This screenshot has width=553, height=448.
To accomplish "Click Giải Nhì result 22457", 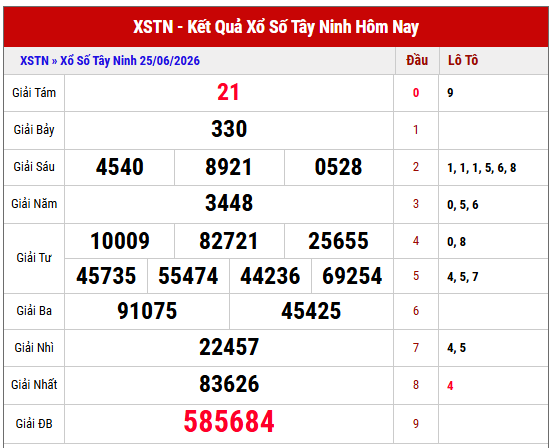I will 229,347.
